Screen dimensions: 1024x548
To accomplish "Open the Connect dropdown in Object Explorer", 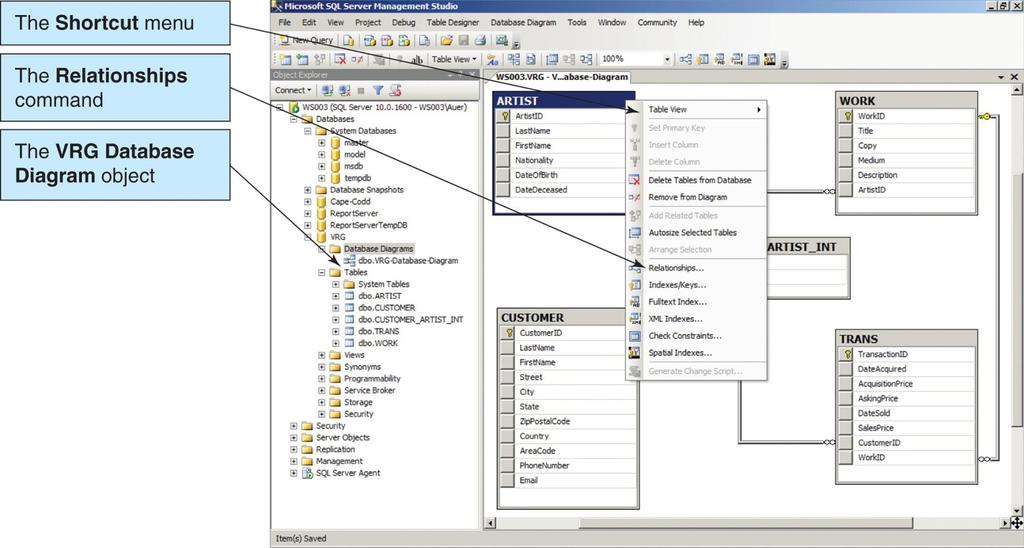I will click(292, 91).
